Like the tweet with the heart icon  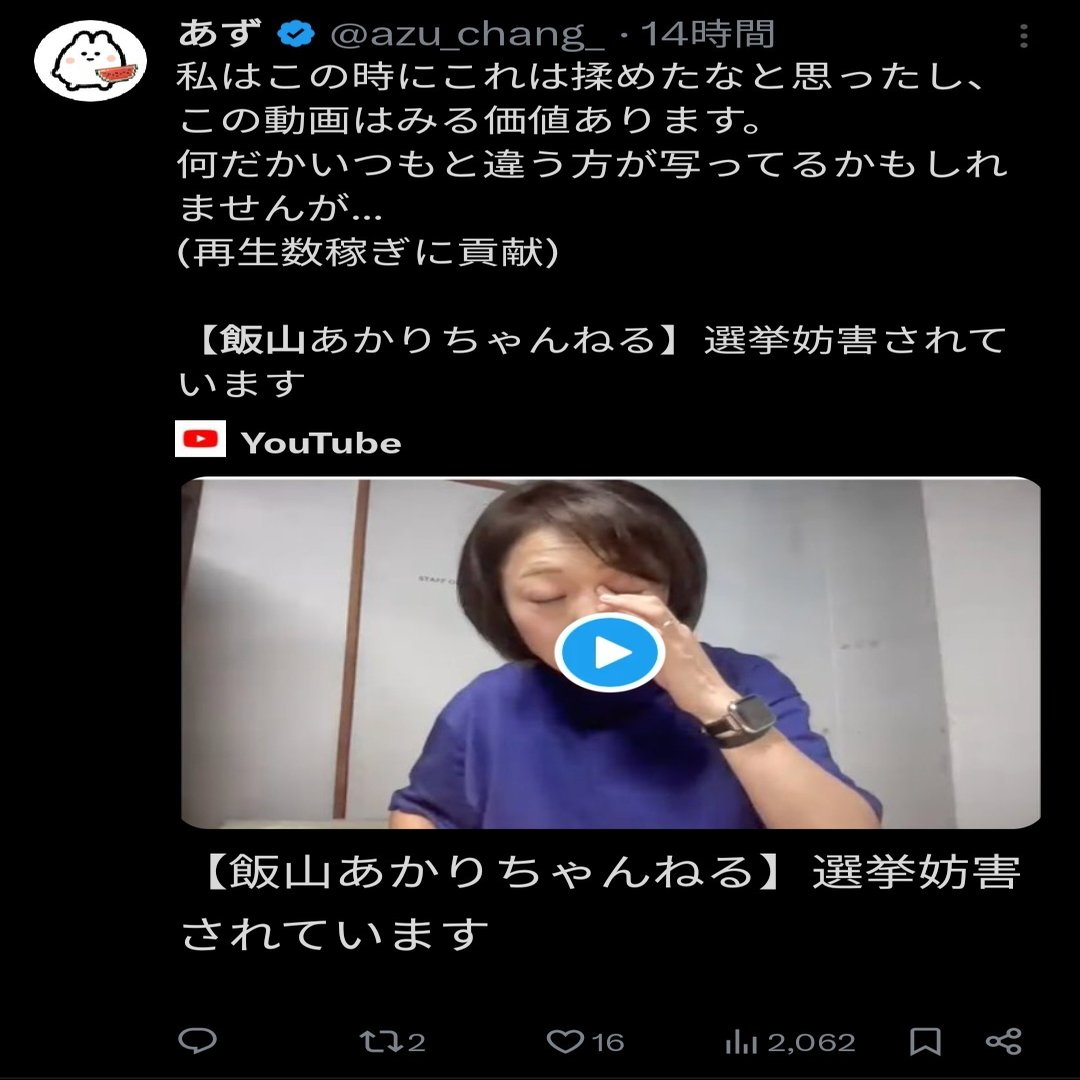[565, 1041]
